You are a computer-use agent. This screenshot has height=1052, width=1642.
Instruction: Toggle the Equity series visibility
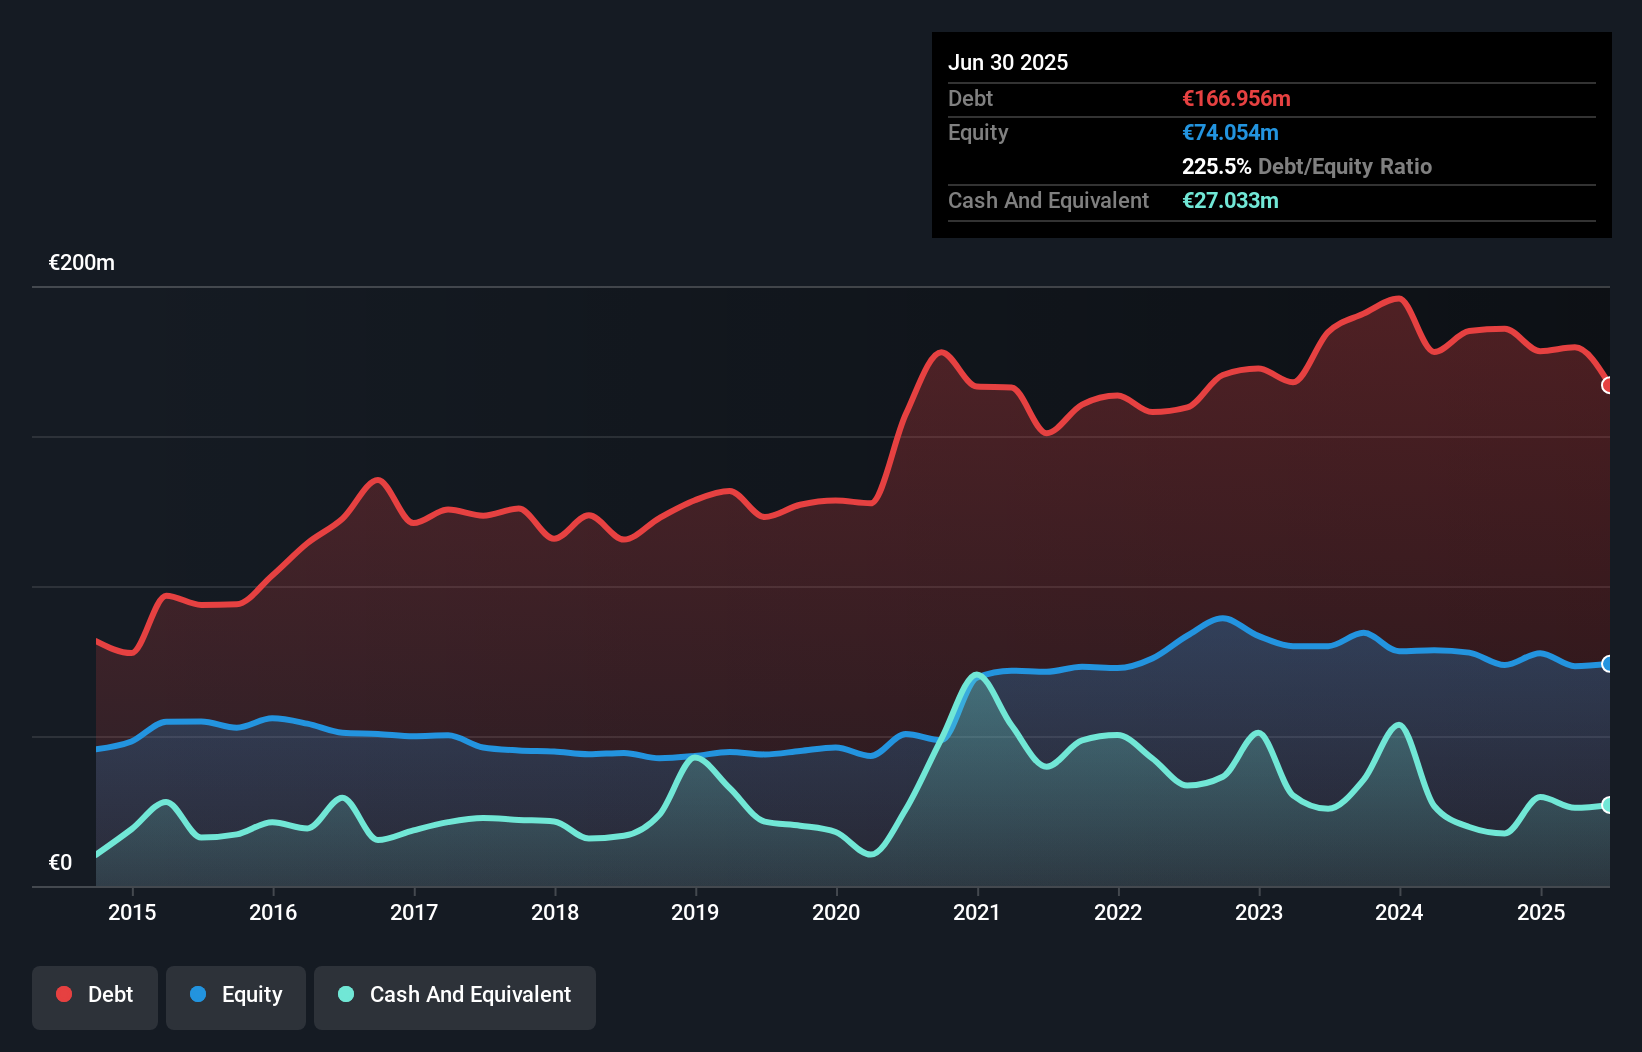click(235, 994)
